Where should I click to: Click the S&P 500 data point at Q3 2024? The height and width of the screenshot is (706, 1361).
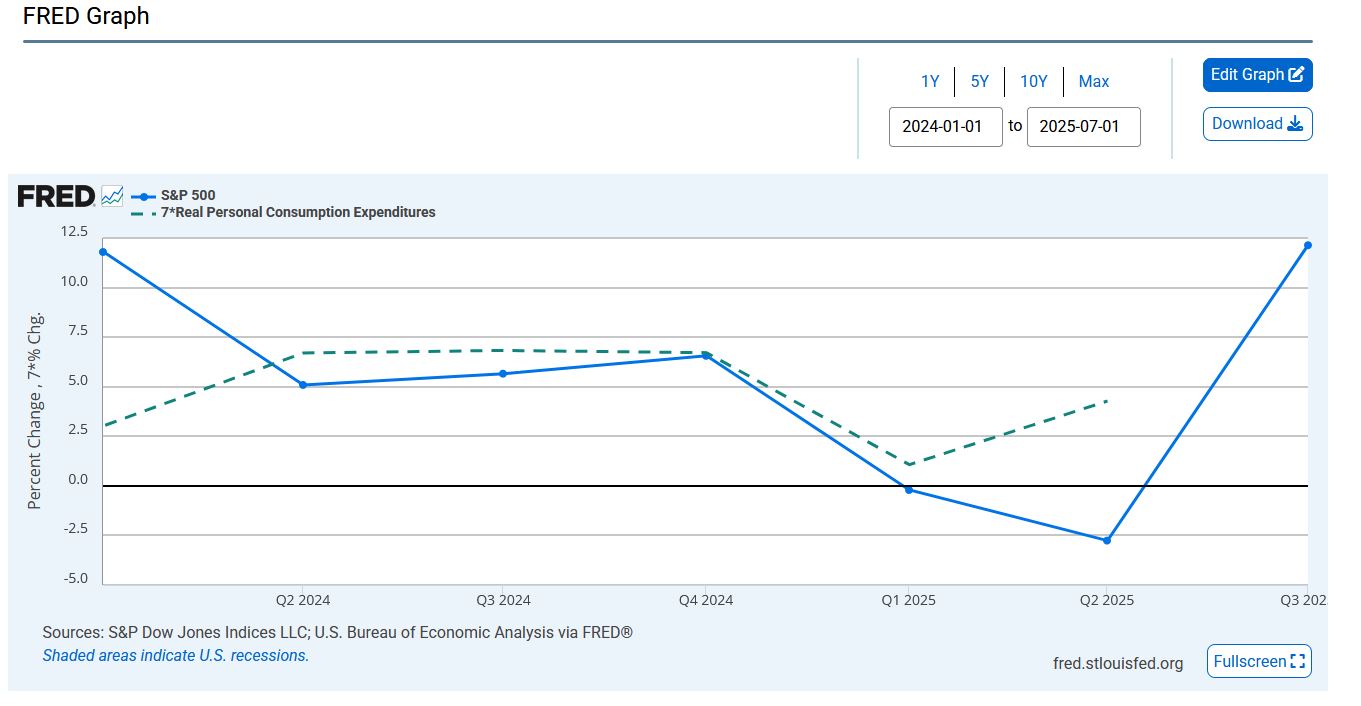point(503,374)
